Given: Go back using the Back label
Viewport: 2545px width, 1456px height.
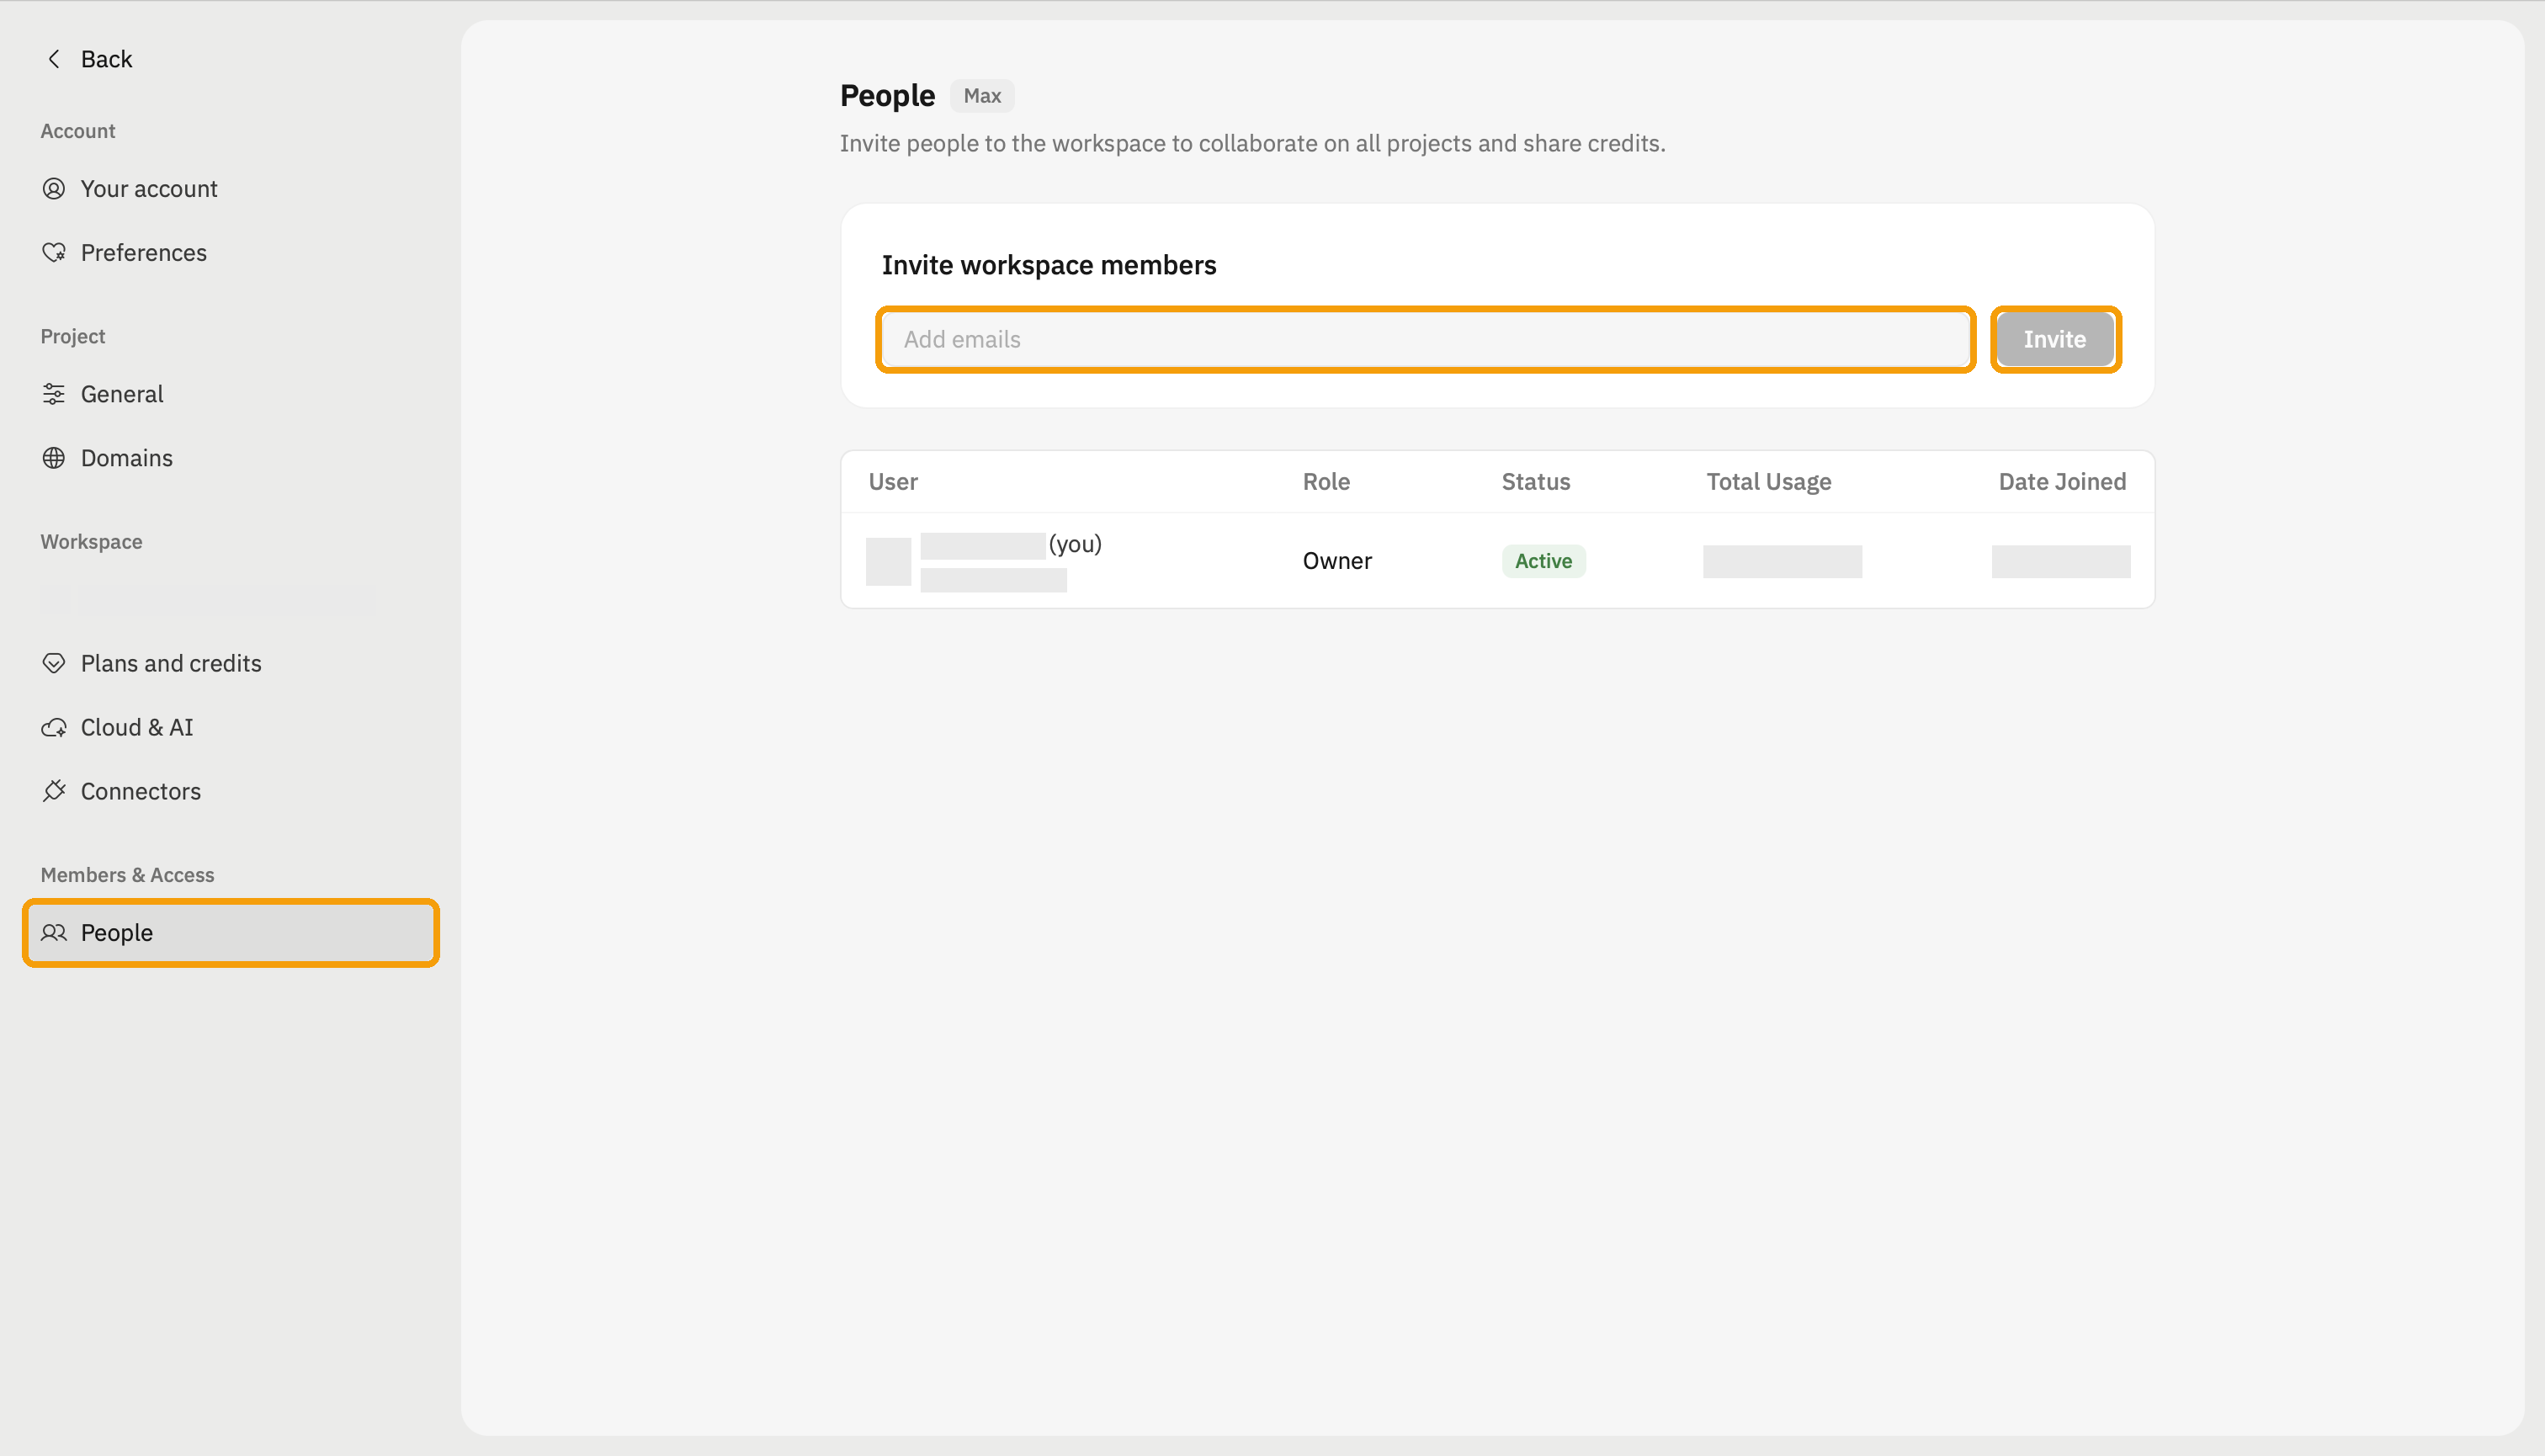Looking at the screenshot, I should (x=106, y=59).
